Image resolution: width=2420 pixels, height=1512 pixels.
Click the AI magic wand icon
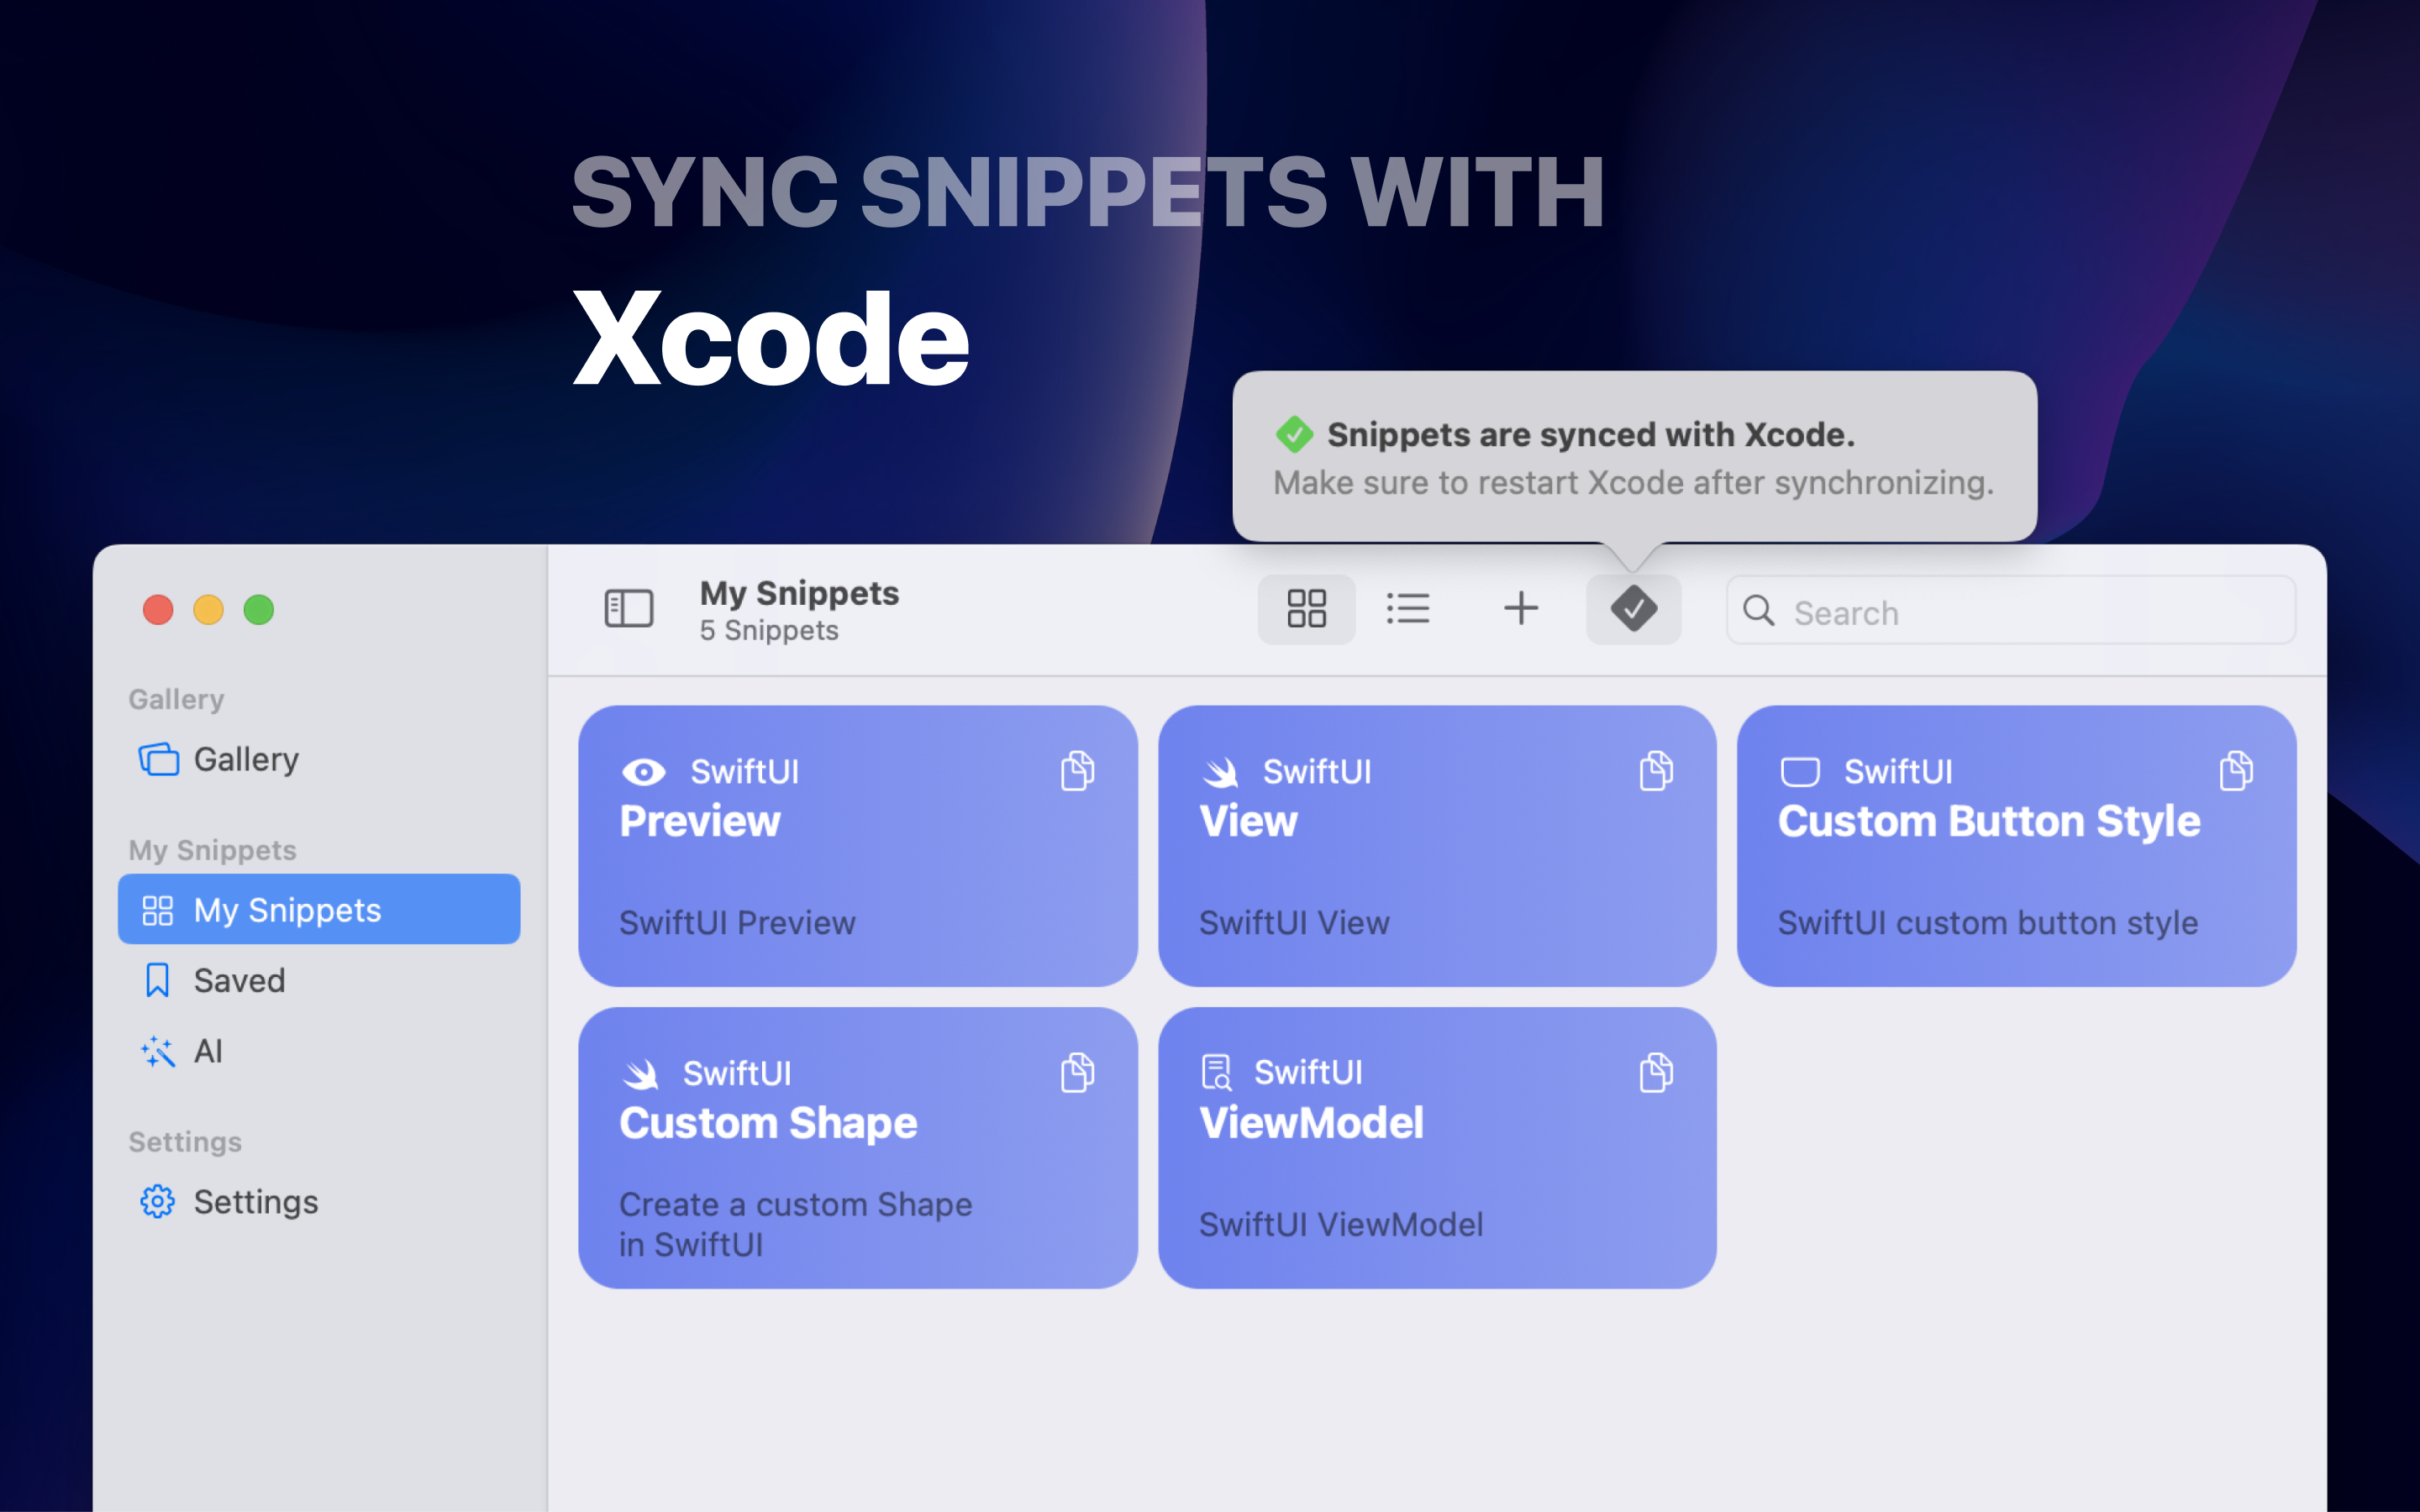click(x=158, y=1051)
